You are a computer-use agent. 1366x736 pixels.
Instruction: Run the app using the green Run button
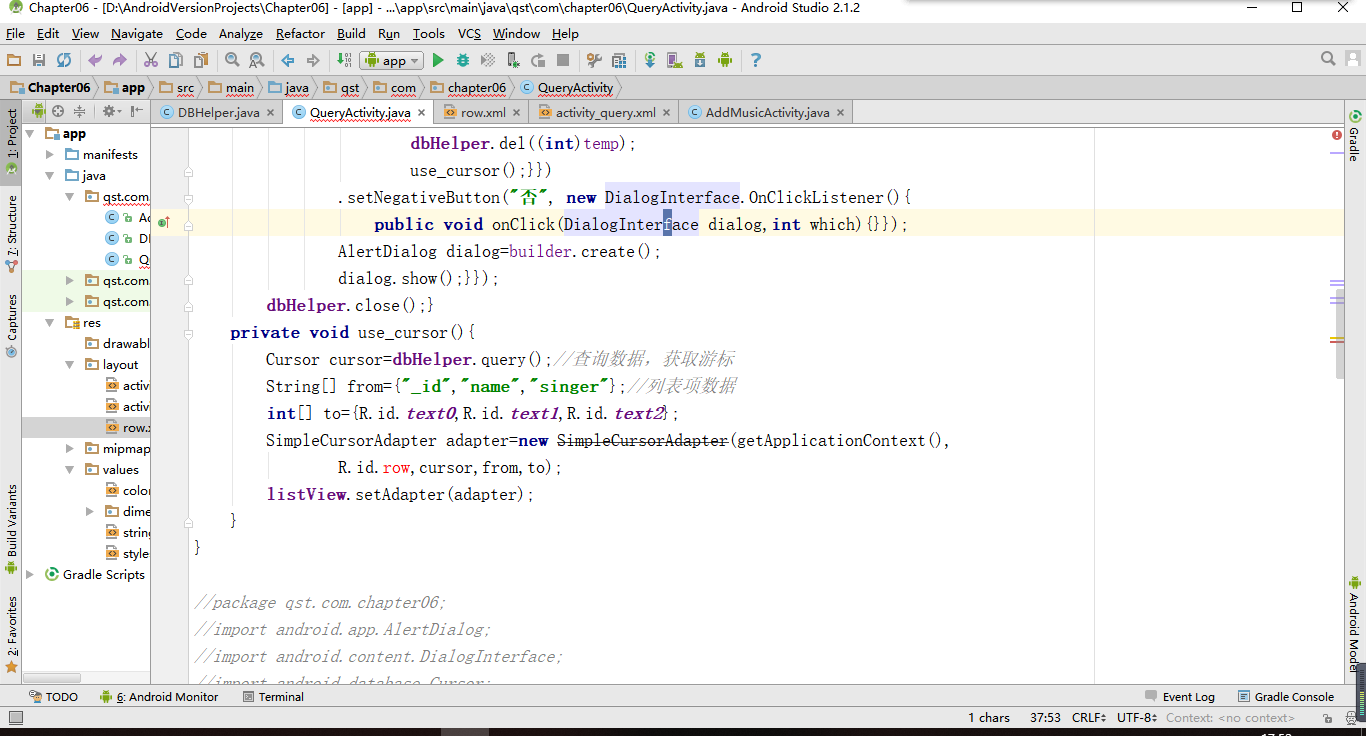pos(437,59)
